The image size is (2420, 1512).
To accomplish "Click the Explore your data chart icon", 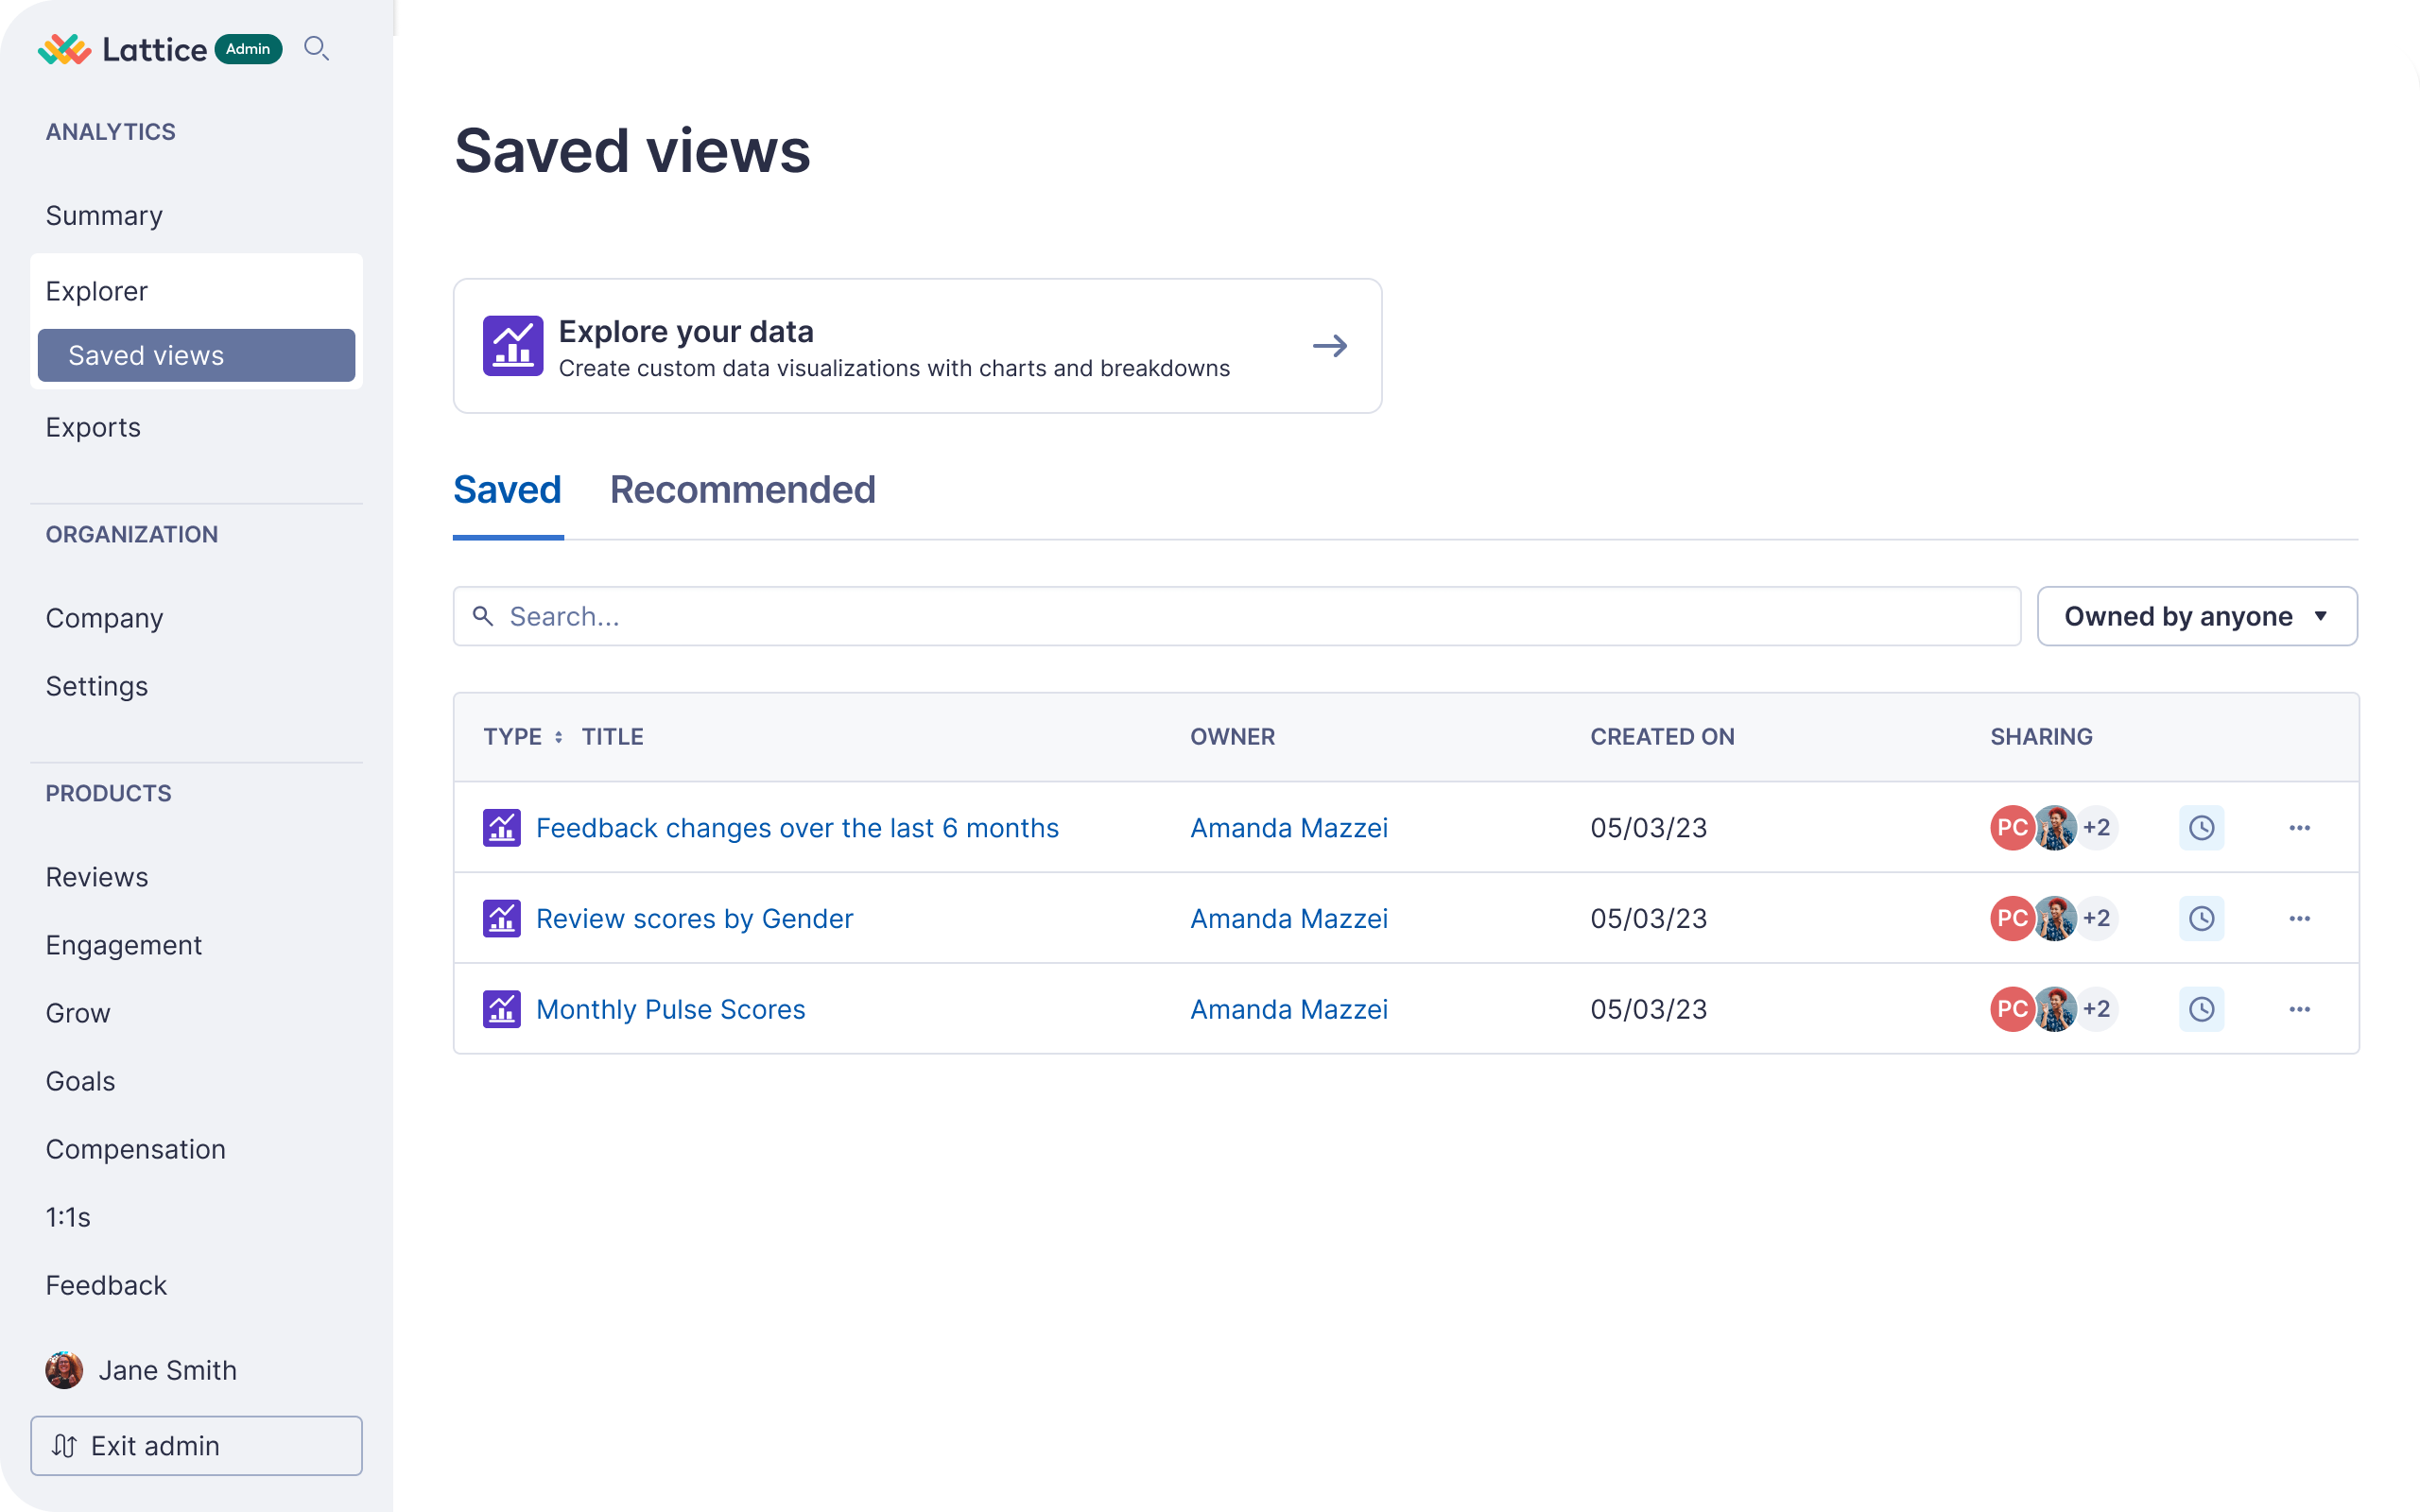I will [513, 346].
